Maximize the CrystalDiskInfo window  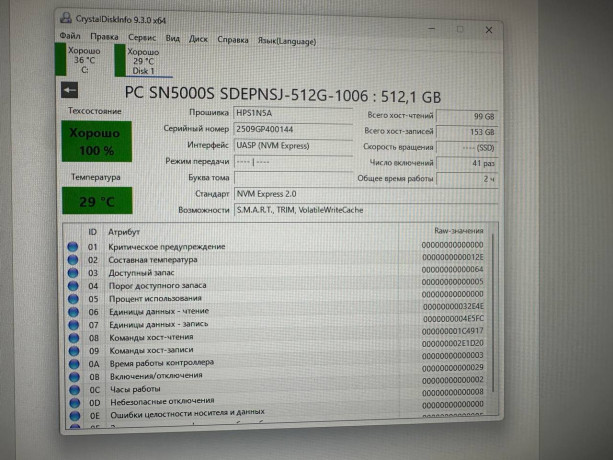pyautogui.click(x=460, y=29)
